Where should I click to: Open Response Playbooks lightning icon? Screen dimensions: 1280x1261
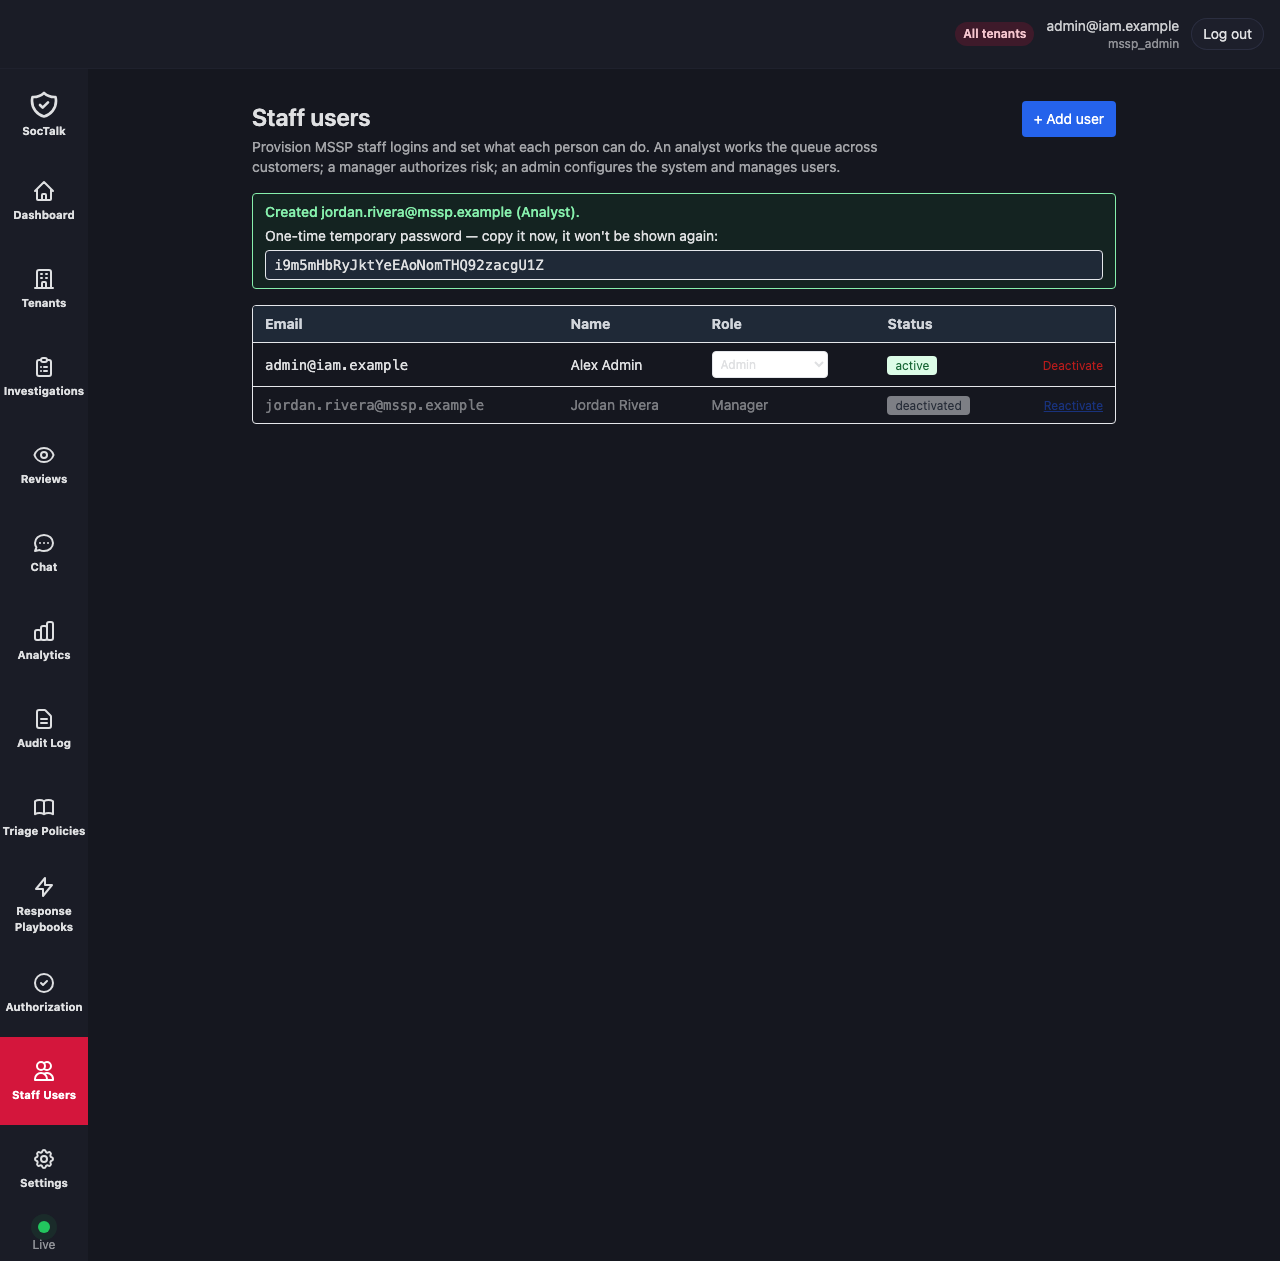pyautogui.click(x=44, y=887)
